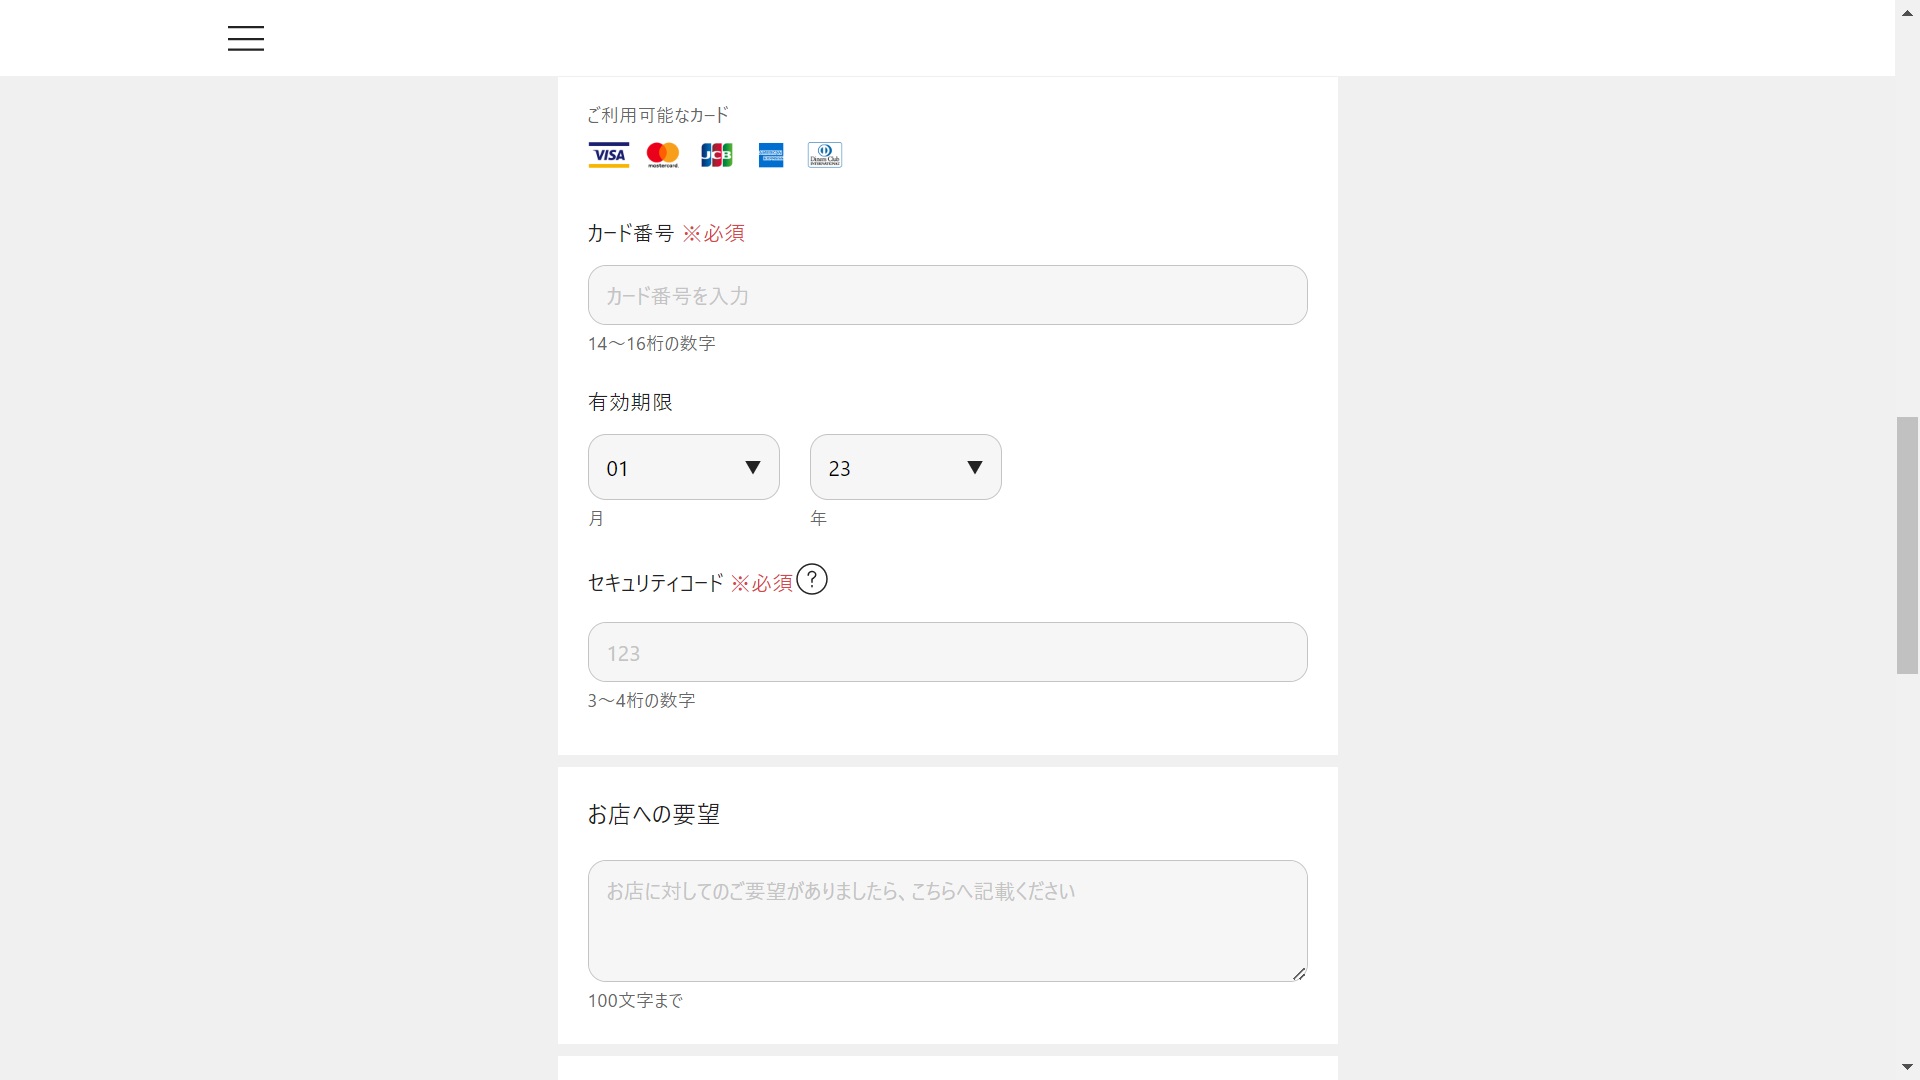Click the セキュリティコード label
Screen dimensions: 1920x1080
655,583
